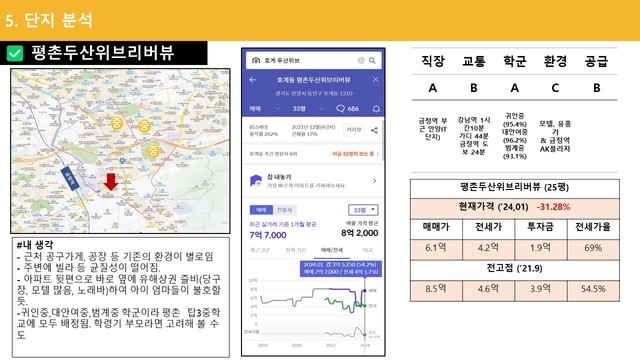Tap the notification bell icon

coord(376,109)
